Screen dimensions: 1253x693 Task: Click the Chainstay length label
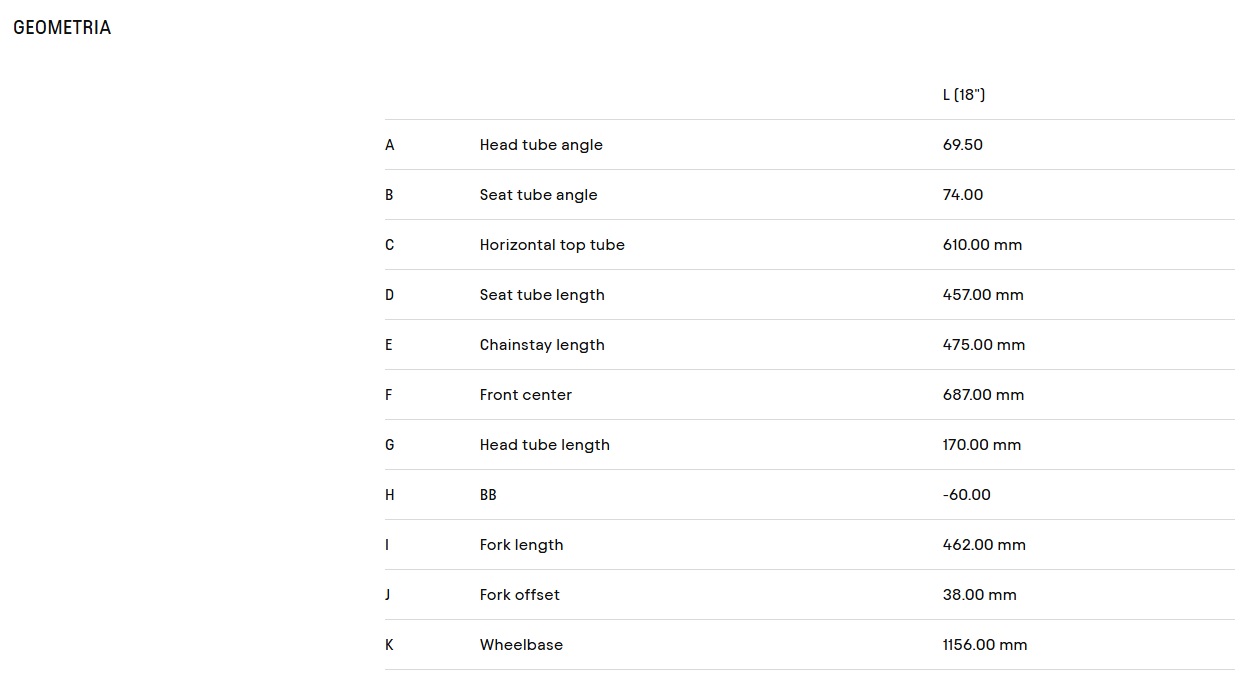pos(542,345)
